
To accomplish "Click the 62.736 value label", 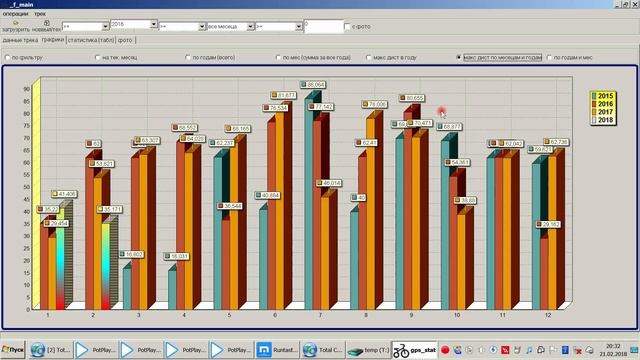I will pos(556,142).
